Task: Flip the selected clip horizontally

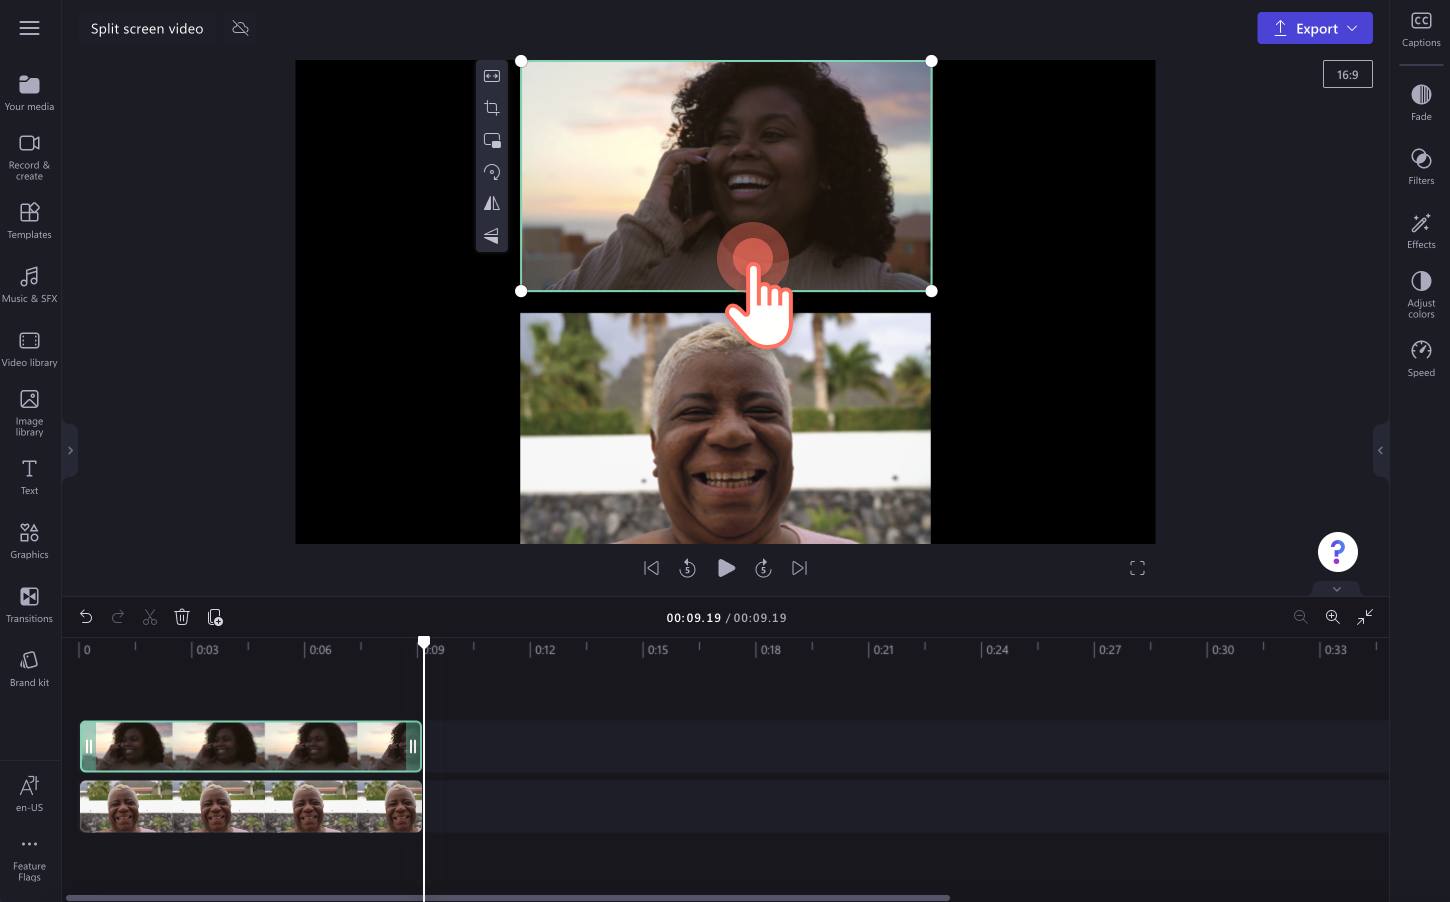Action: (491, 203)
